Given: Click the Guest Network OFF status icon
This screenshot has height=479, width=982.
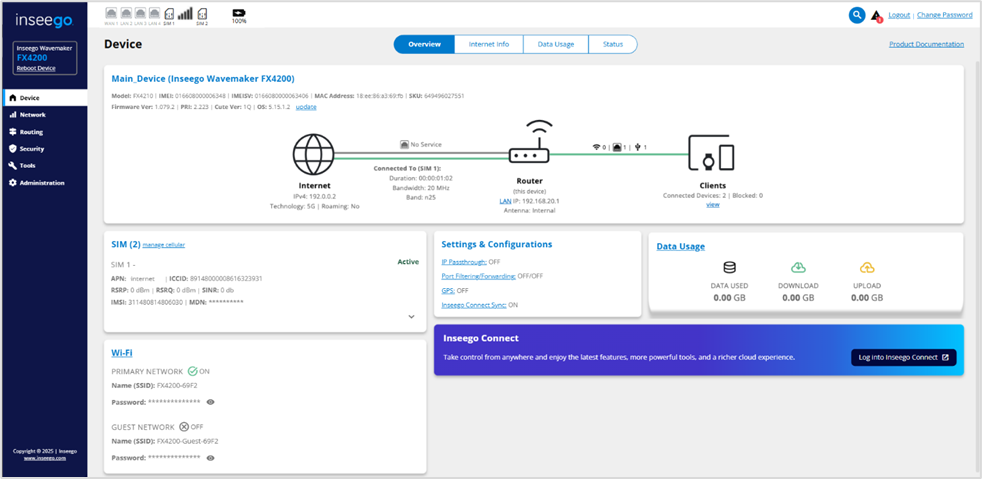Looking at the screenshot, I should pyautogui.click(x=183, y=426).
